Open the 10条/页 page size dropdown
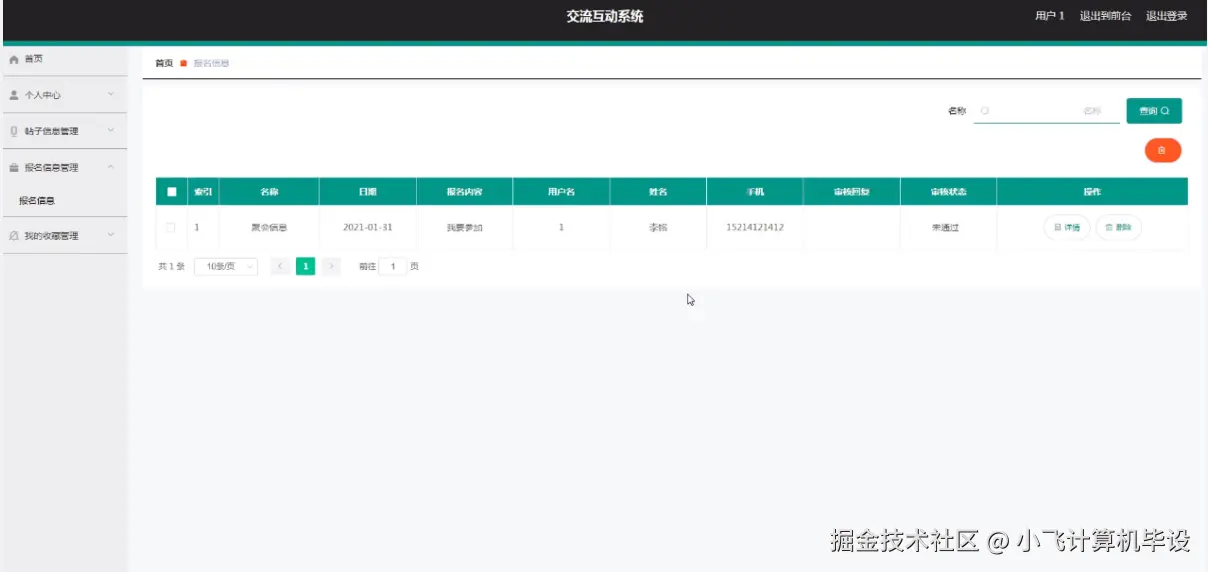Screen dimensions: 1208x572 (226, 267)
